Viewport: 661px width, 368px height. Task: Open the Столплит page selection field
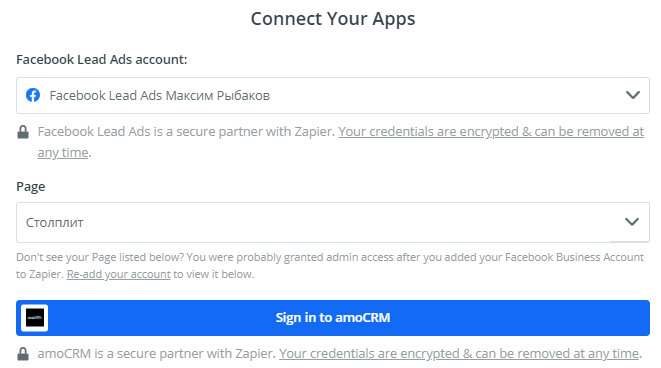pos(333,222)
